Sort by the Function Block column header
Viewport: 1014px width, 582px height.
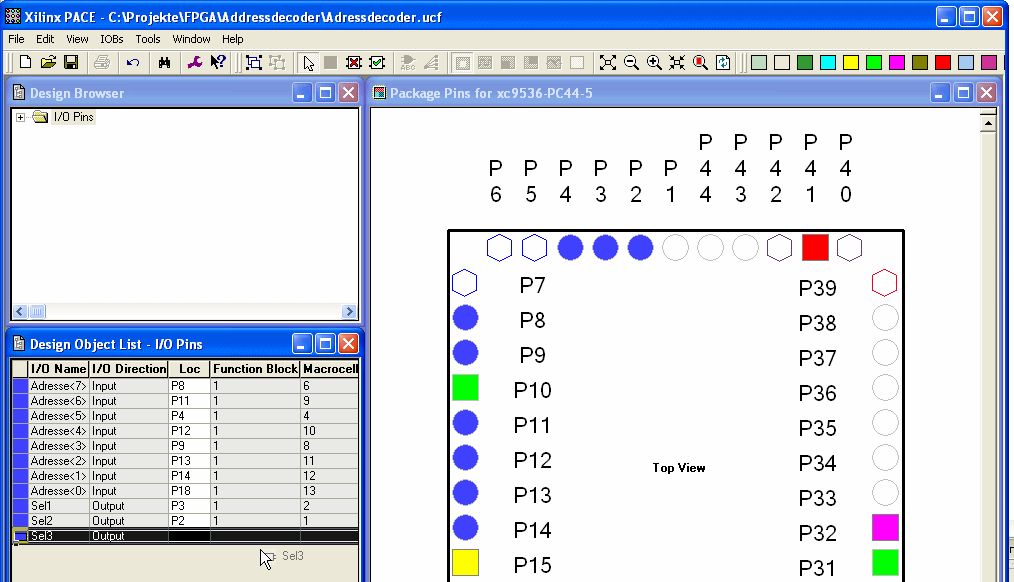(255, 369)
